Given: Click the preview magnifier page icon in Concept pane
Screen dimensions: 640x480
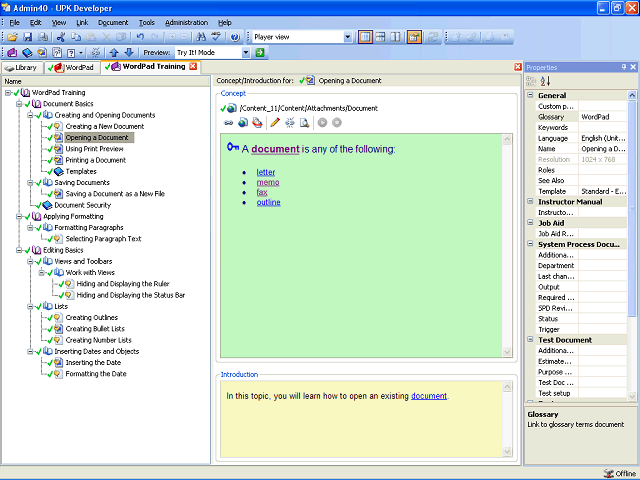Looking at the screenshot, I should pyautogui.click(x=304, y=122).
